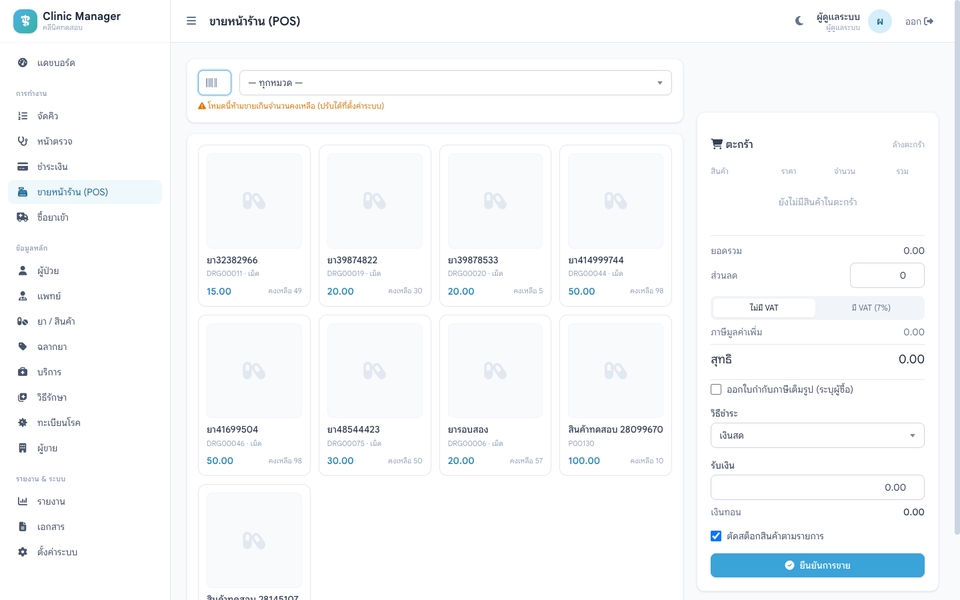Screen dimensions: 960x600
Task: Click the ส่วนลด discount input field
Action: [x=887, y=276]
